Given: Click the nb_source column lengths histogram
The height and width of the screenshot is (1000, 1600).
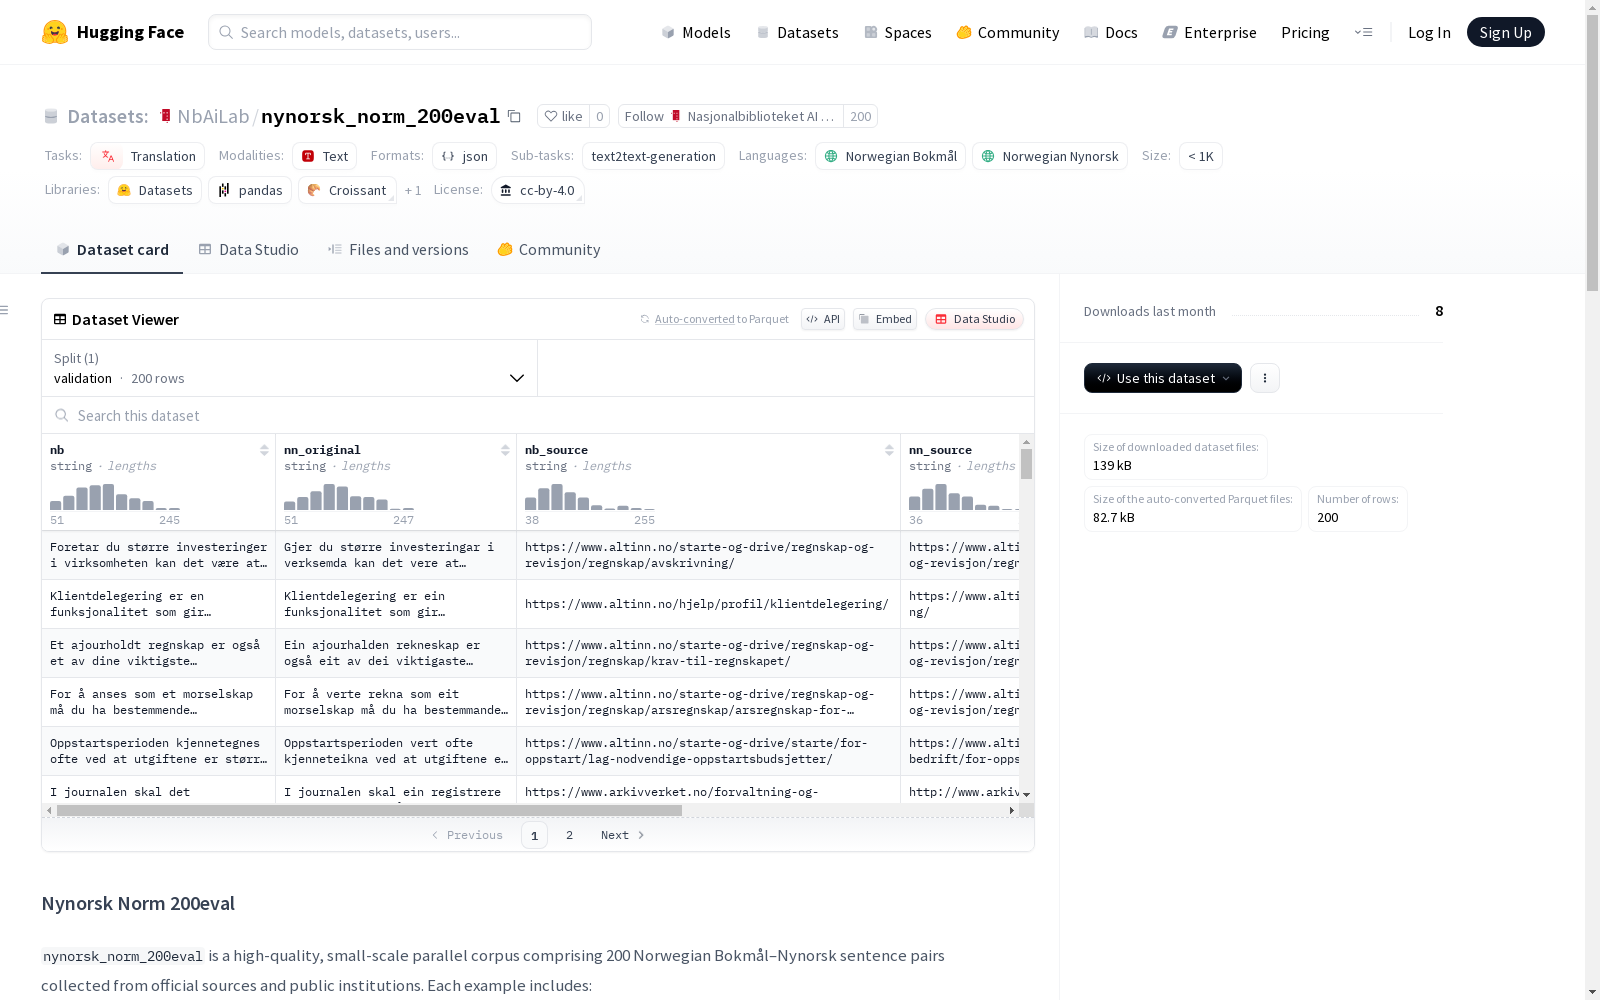Looking at the screenshot, I should tap(590, 497).
